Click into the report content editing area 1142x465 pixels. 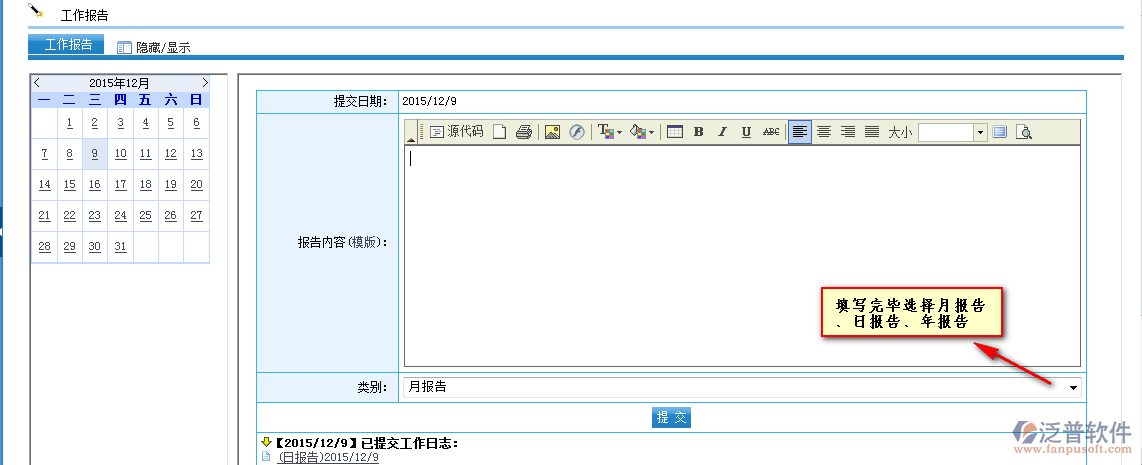(x=742, y=256)
